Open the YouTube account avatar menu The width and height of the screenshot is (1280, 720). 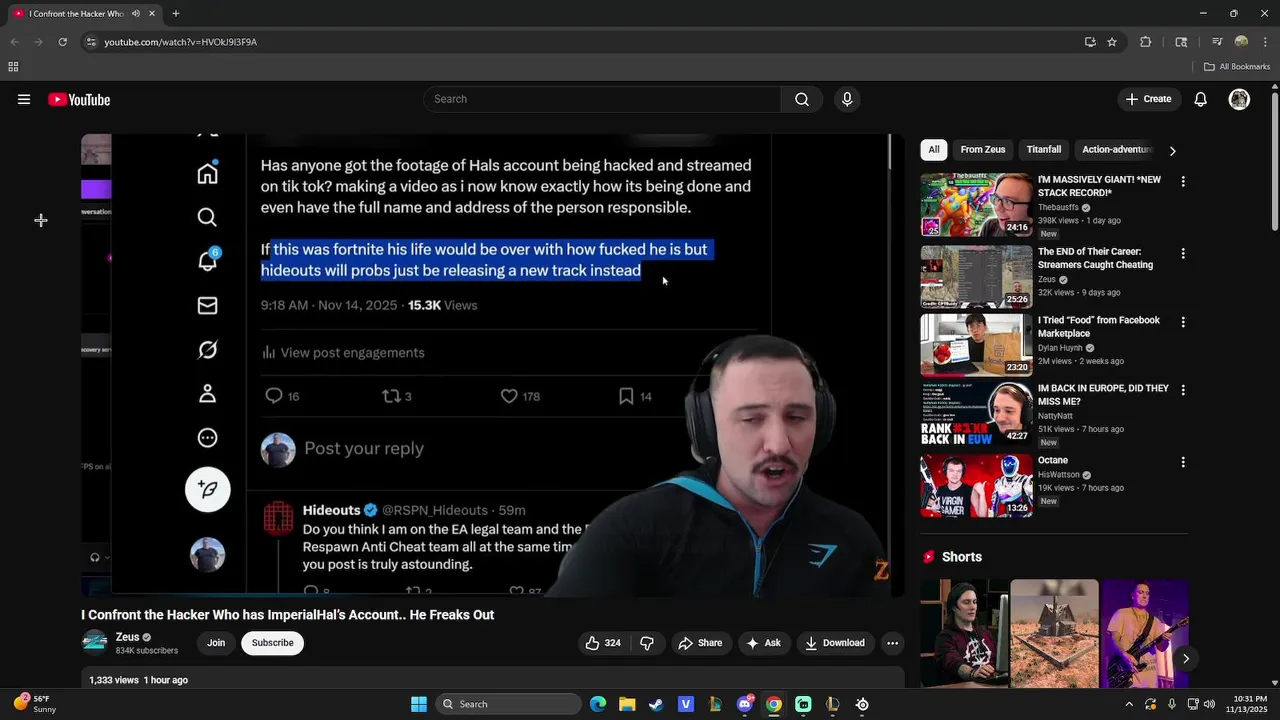[1239, 99]
